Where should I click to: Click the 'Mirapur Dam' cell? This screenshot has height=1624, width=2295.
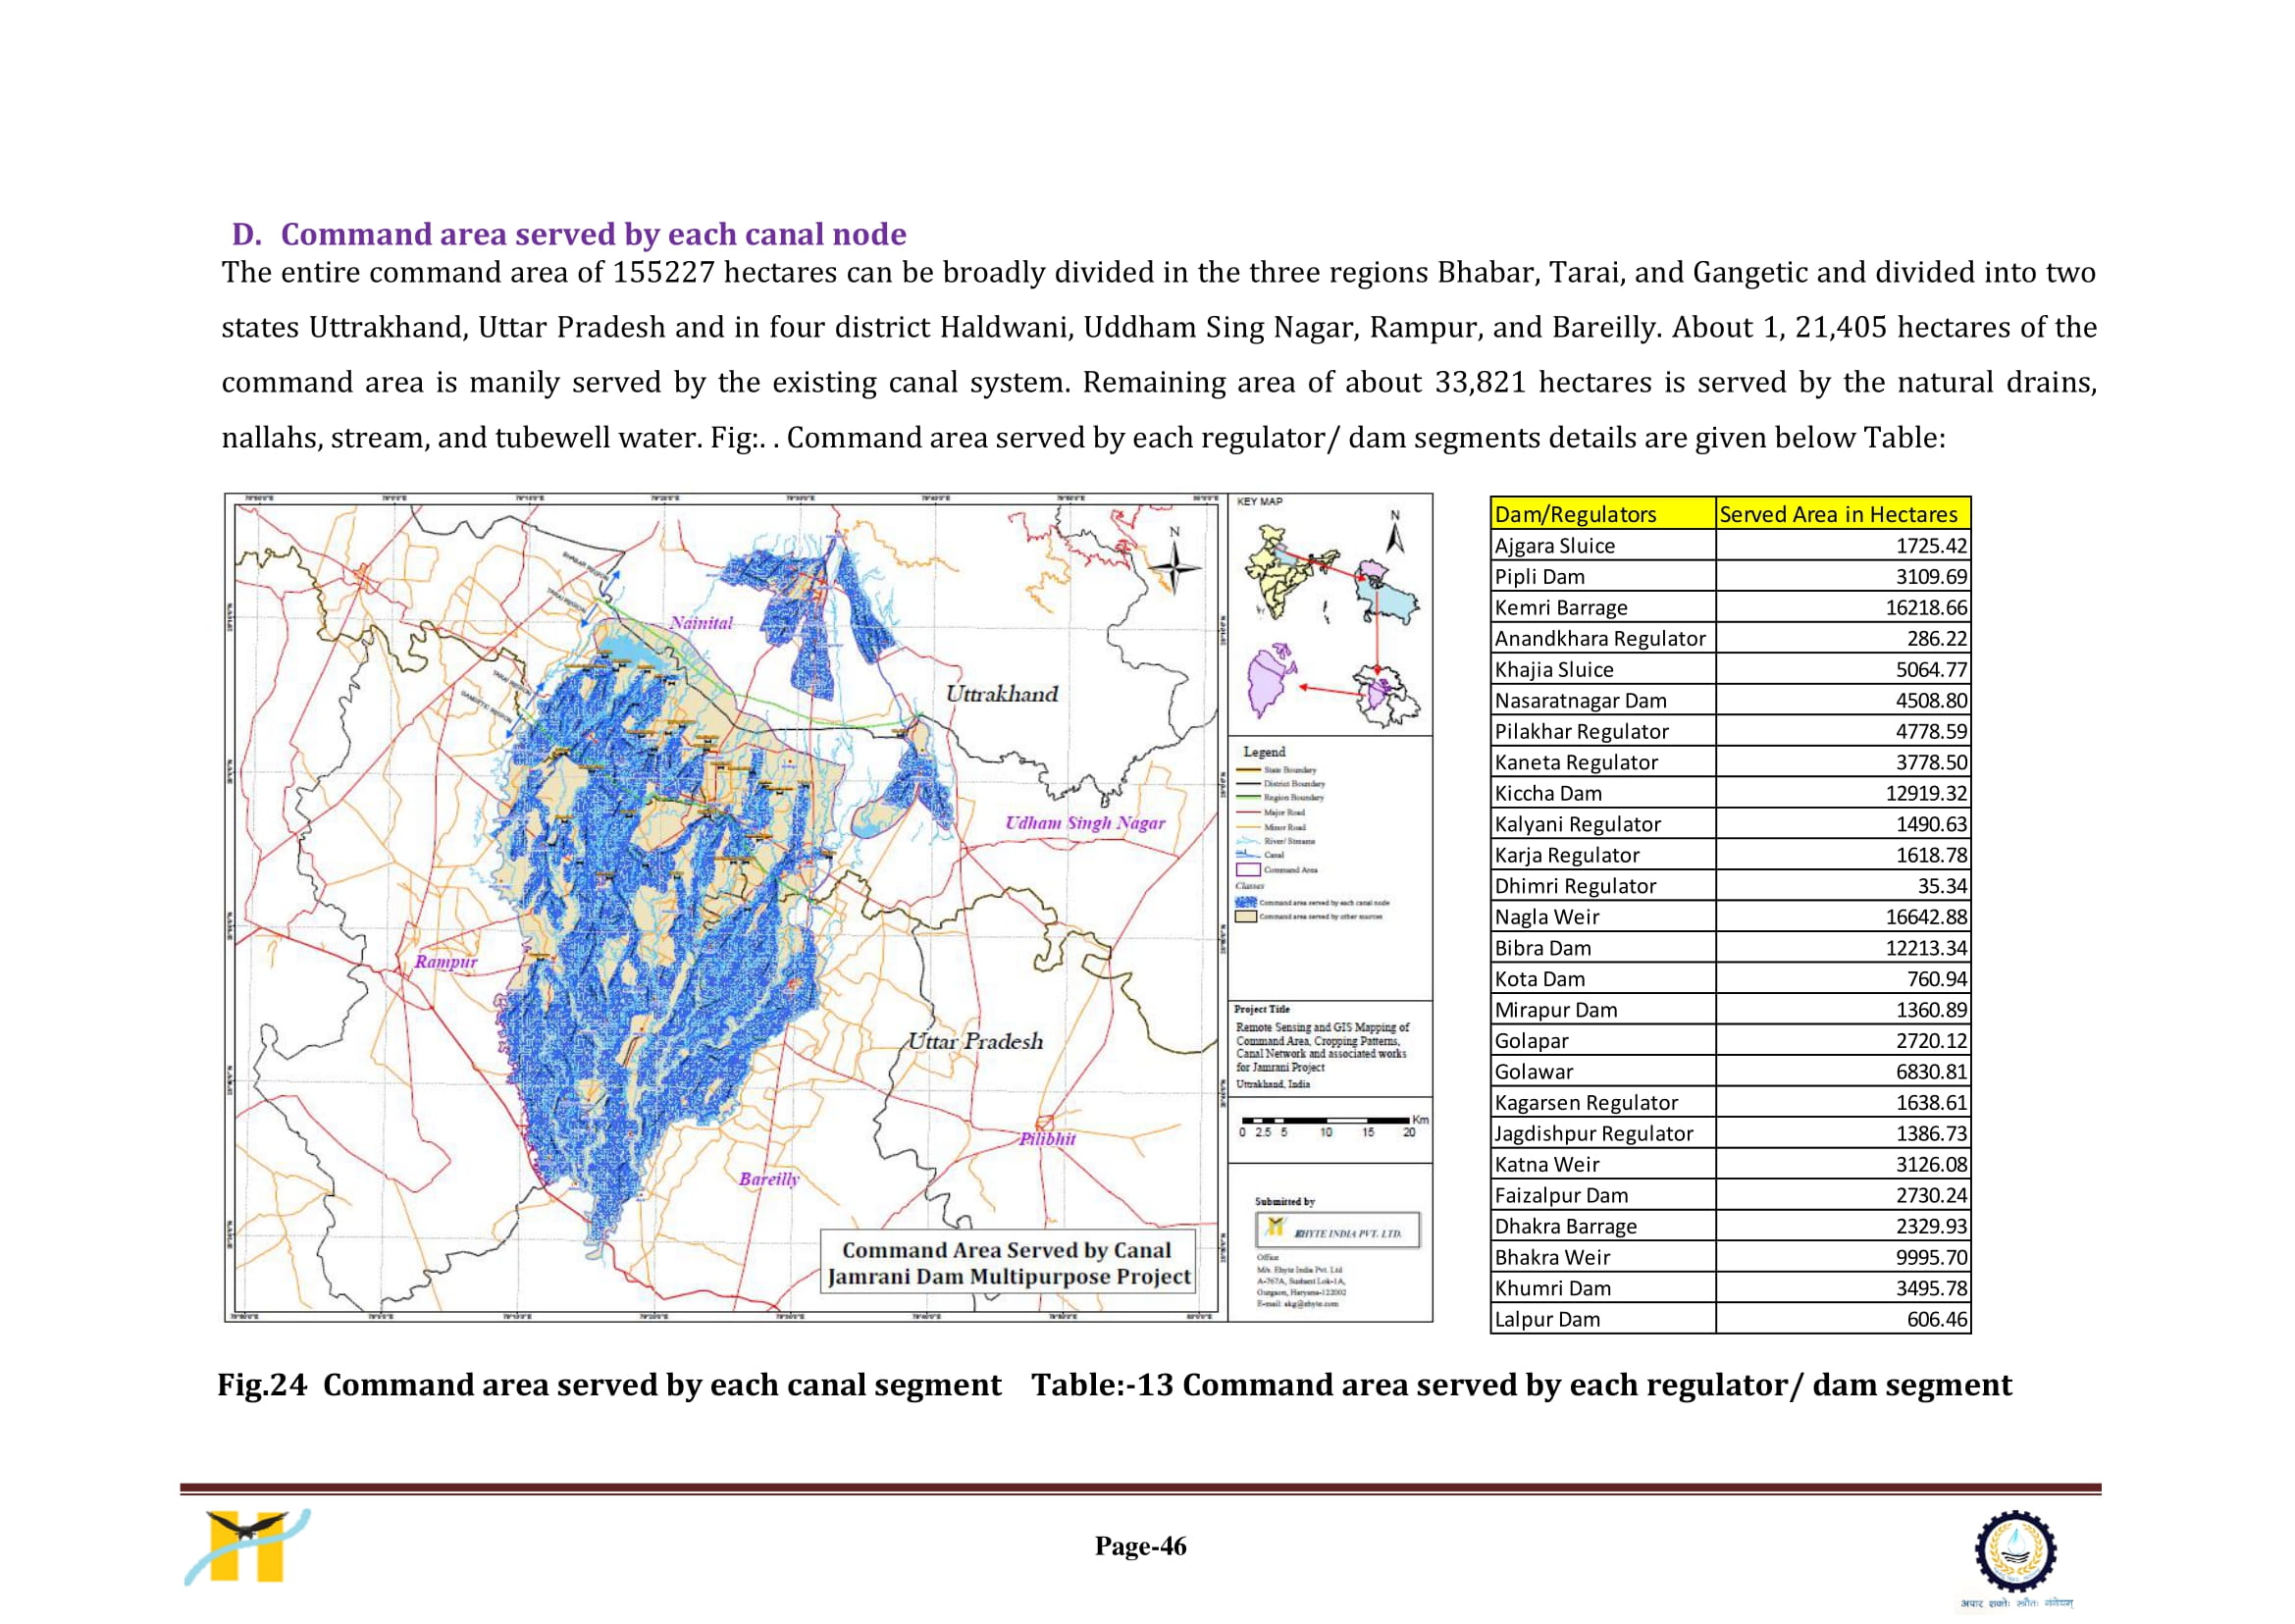pyautogui.click(x=1603, y=1010)
